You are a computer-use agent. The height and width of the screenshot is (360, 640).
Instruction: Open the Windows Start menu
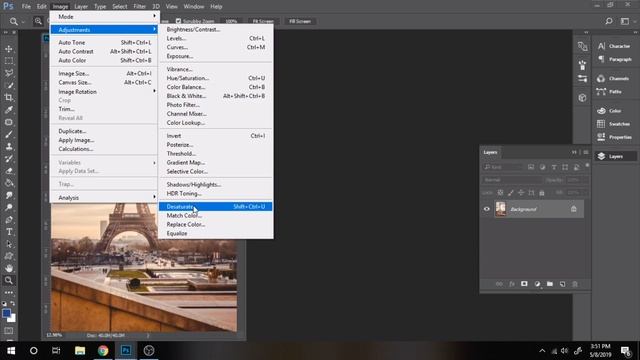coord(11,351)
